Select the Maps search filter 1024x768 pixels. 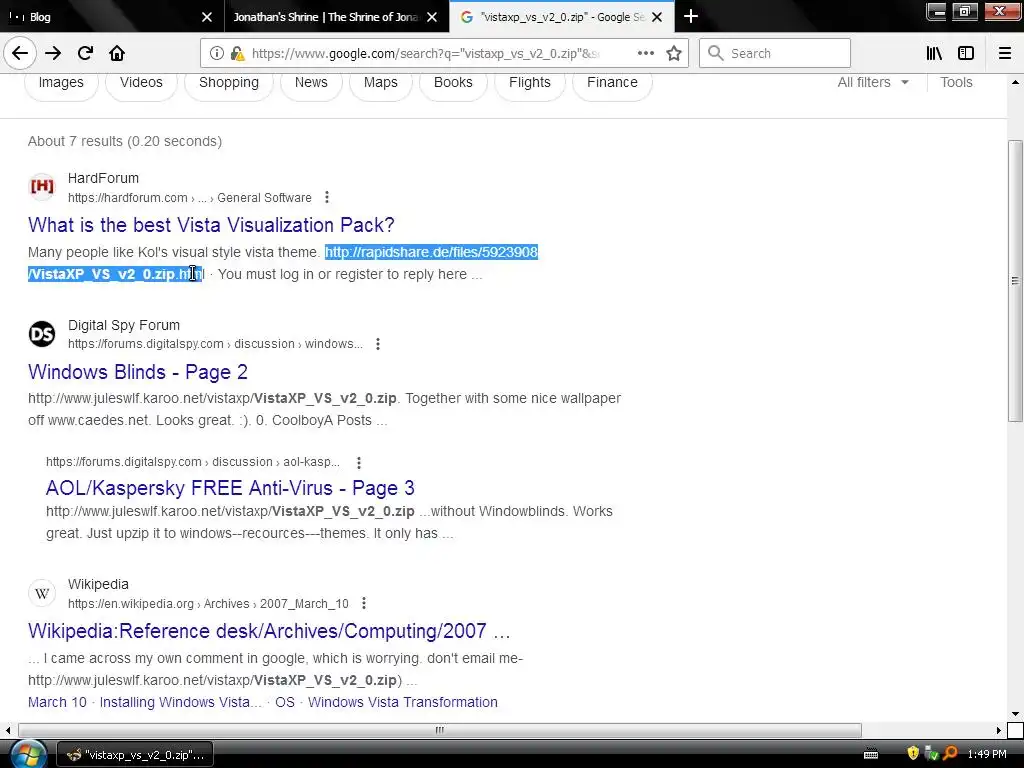[x=381, y=83]
